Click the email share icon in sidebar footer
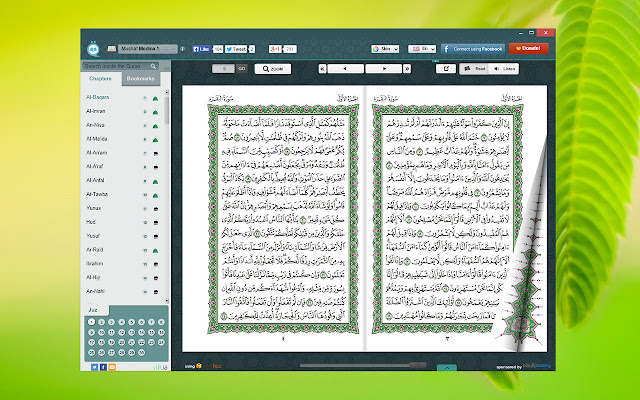 click(x=112, y=367)
